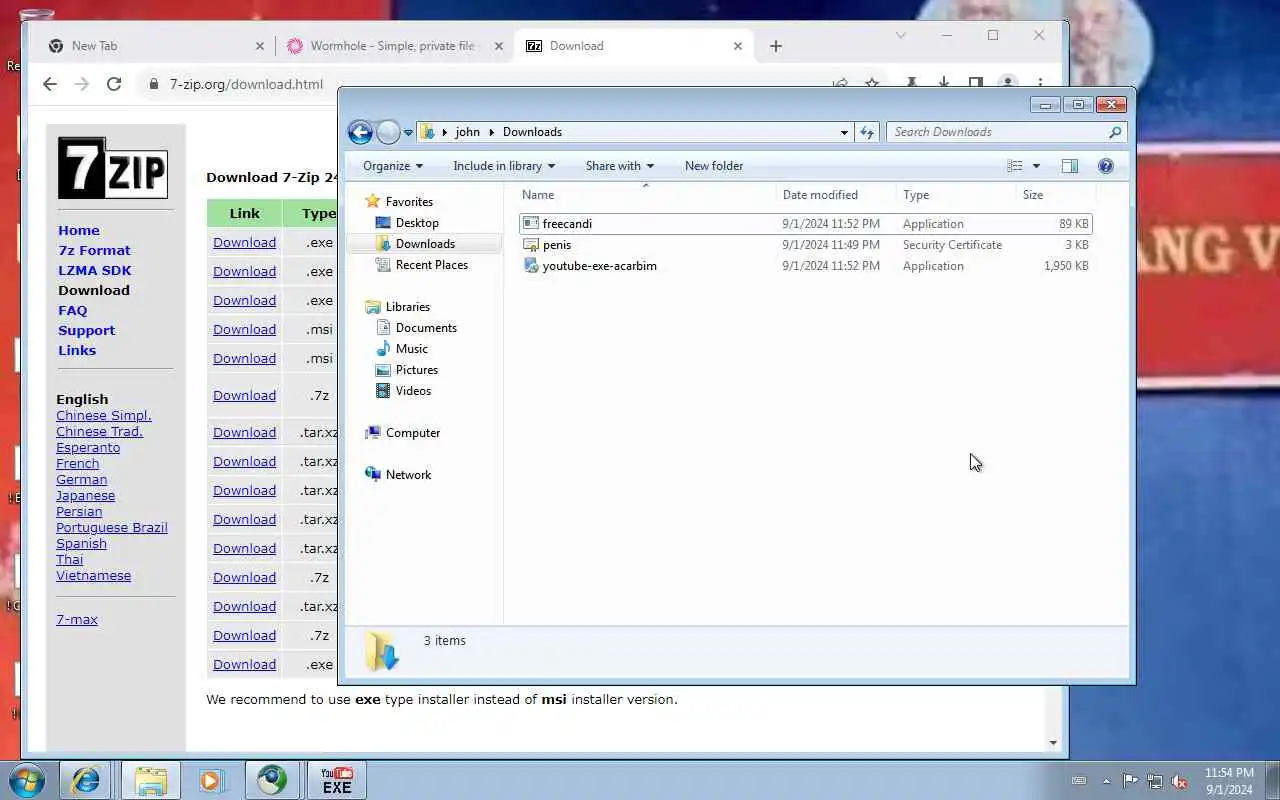The image size is (1280, 800).
Task: Open the Music library
Action: pyautogui.click(x=411, y=349)
